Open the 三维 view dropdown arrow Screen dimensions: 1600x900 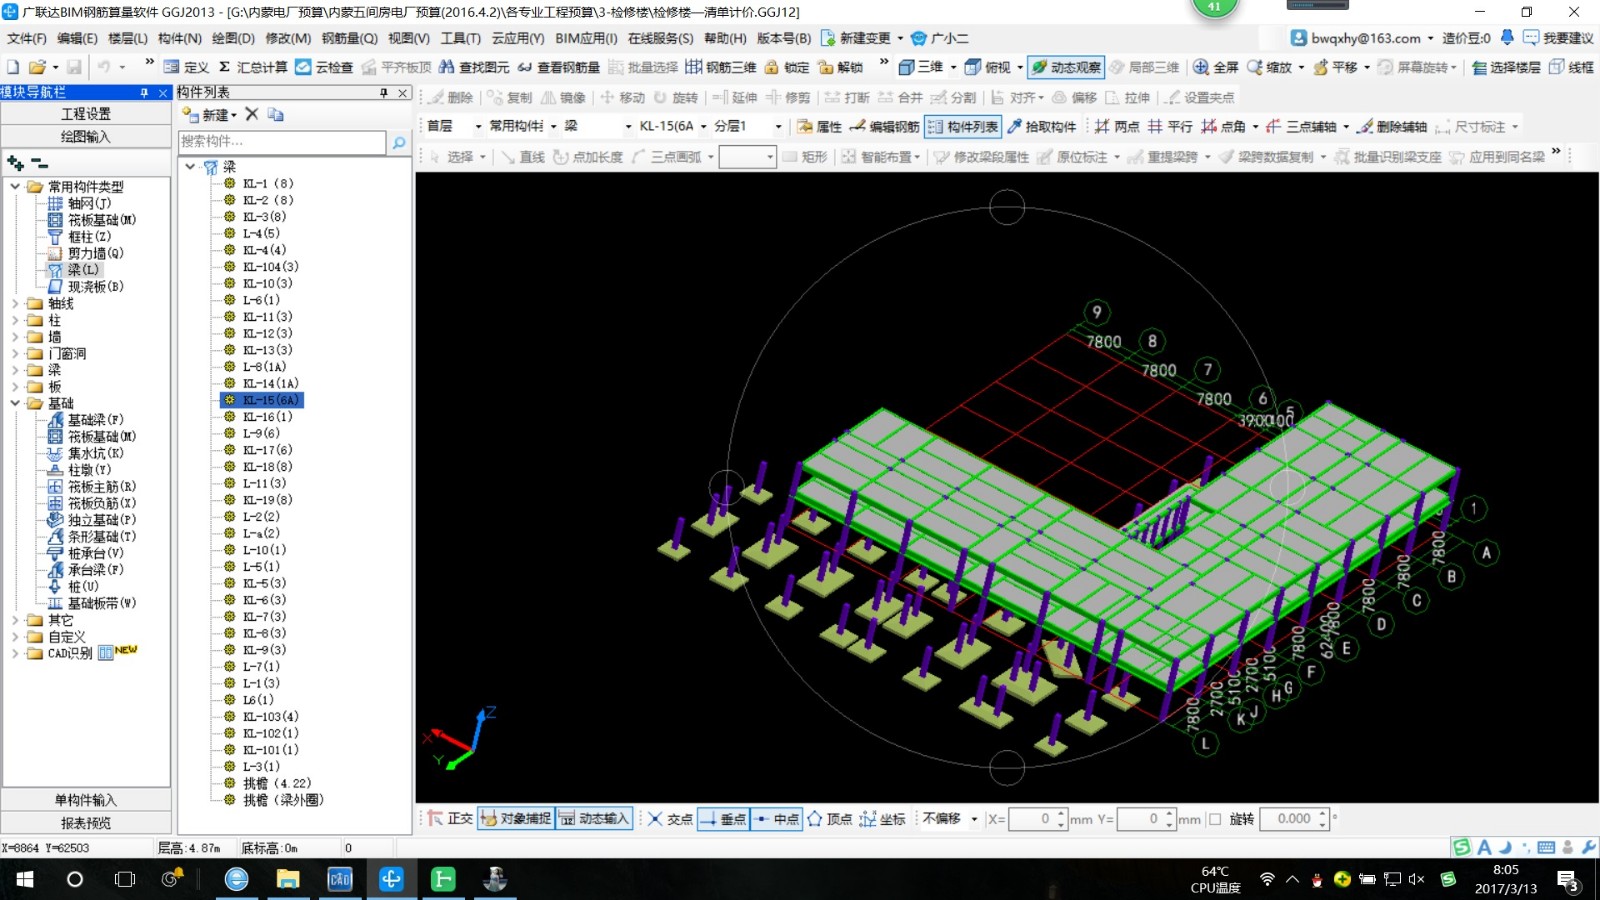[953, 67]
